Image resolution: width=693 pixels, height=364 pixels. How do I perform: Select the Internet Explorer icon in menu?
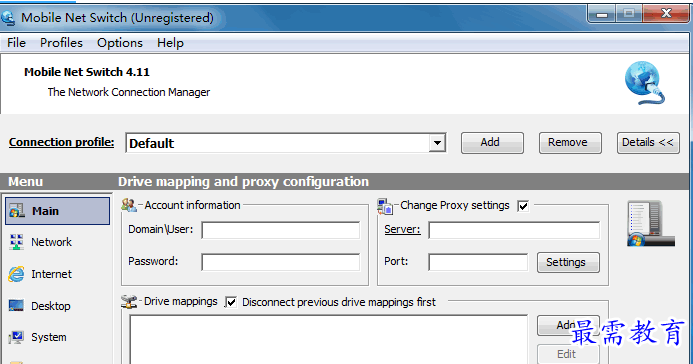[x=16, y=274]
